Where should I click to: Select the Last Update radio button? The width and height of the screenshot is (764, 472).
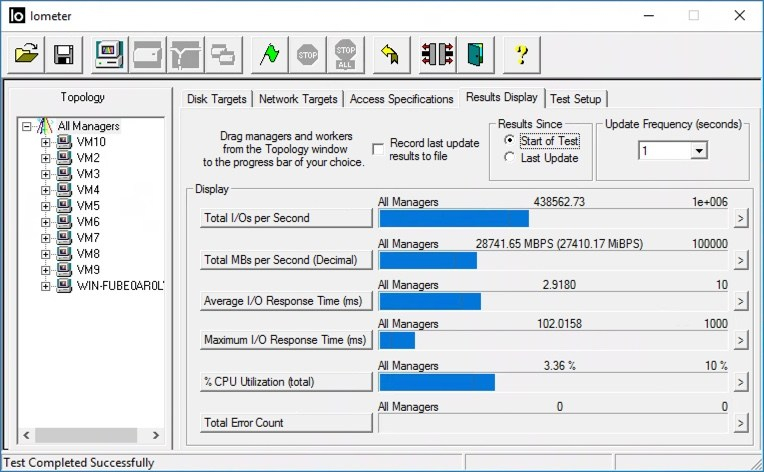(509, 157)
